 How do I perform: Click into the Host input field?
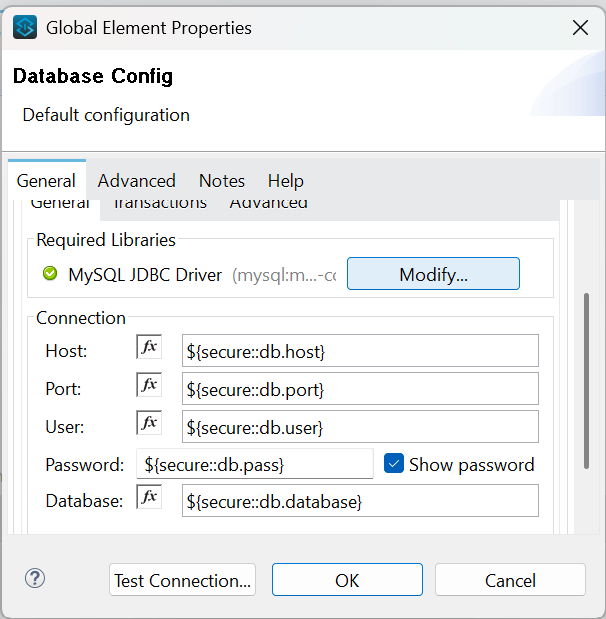point(360,351)
